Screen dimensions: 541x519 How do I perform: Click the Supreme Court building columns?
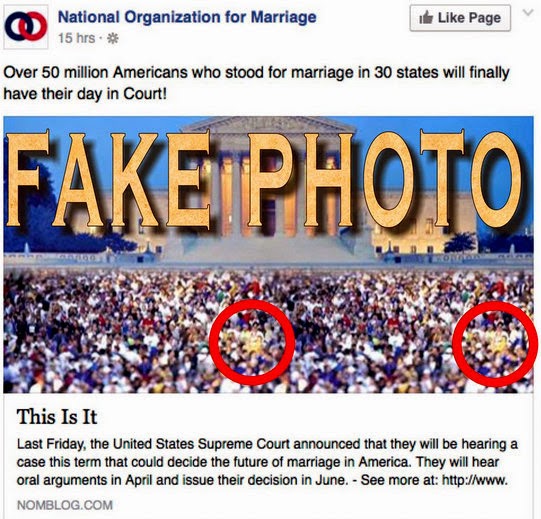click(x=269, y=193)
